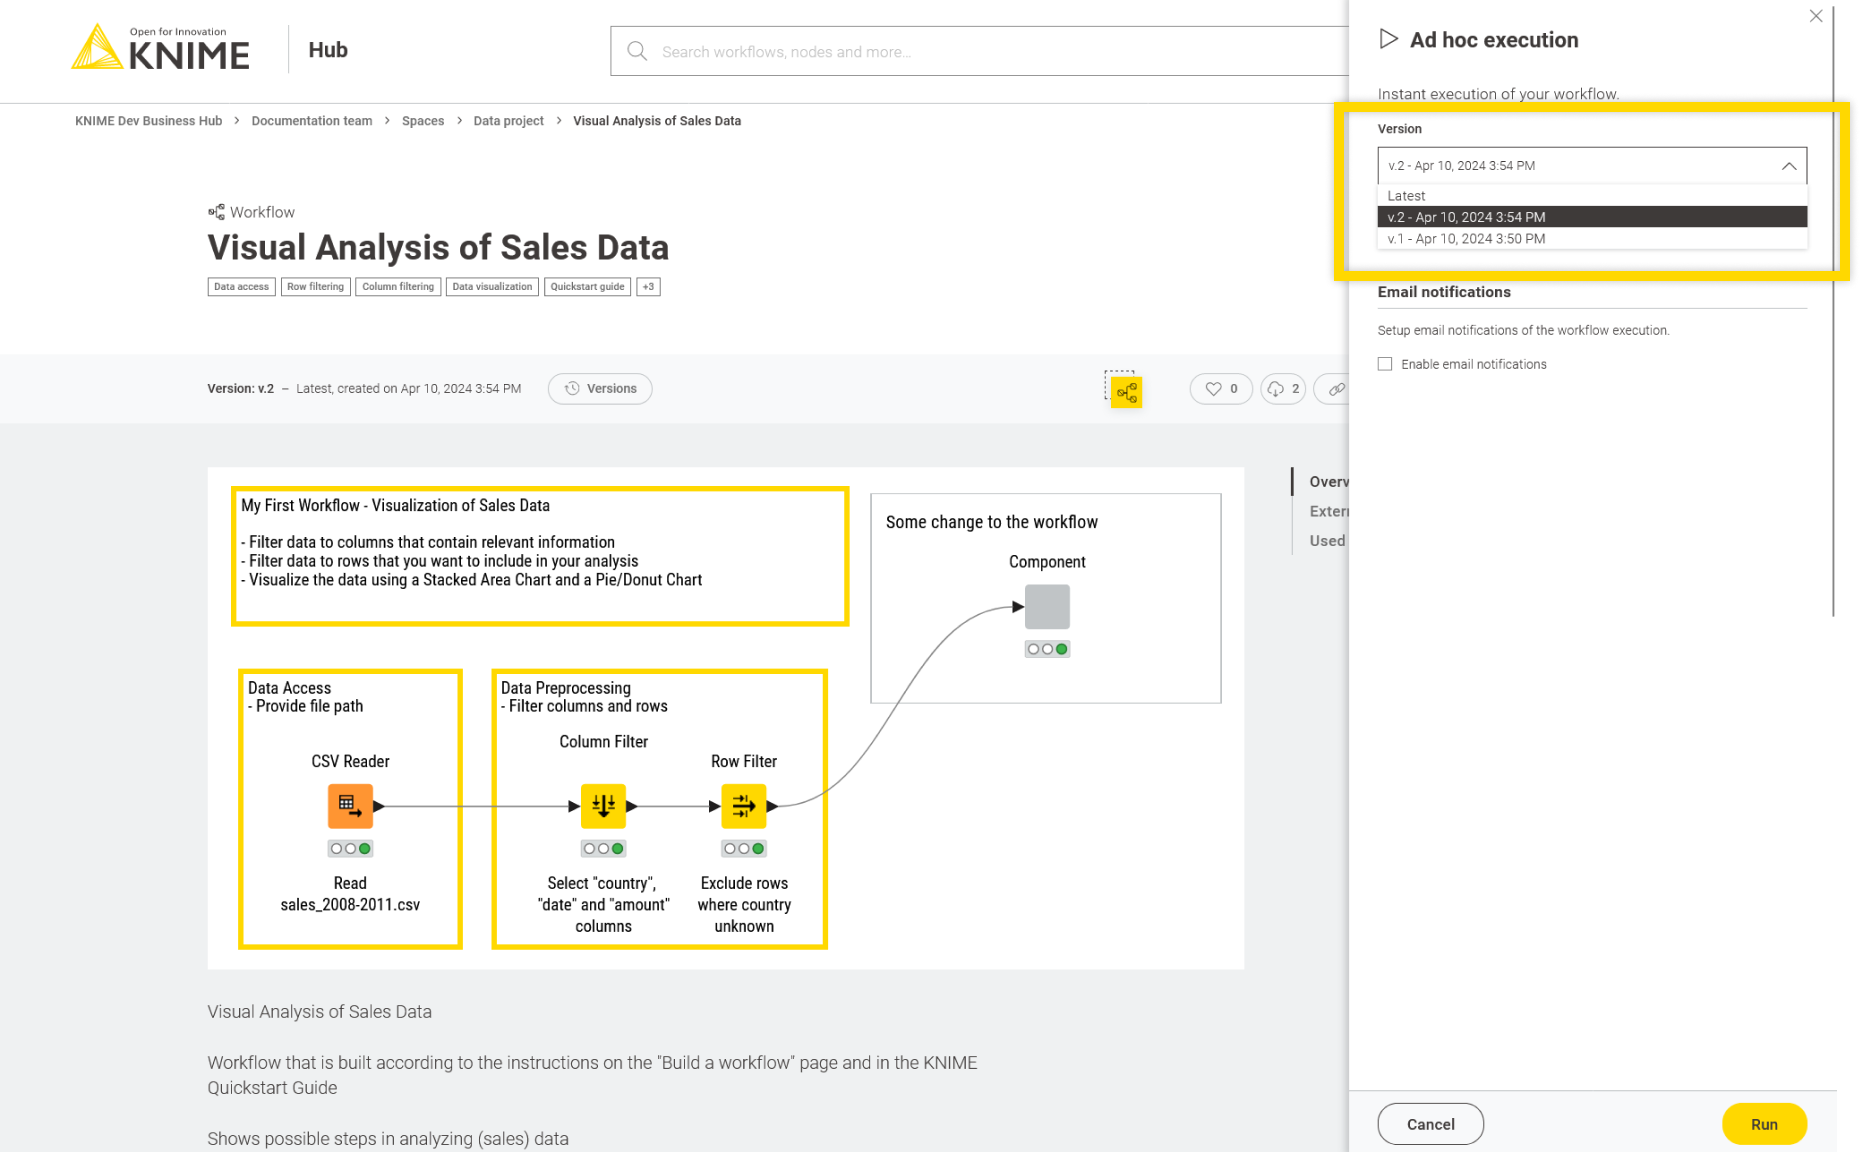Copy link using chain icon
The height and width of the screenshot is (1152, 1862).
click(1336, 389)
